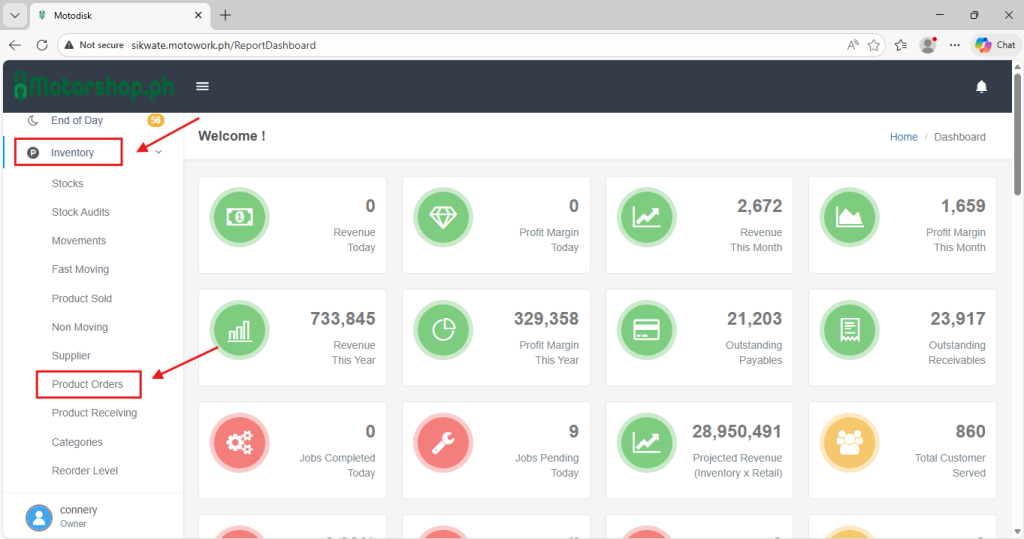Open Product Orders in sidebar
Image resolution: width=1024 pixels, height=539 pixels.
pyautogui.click(x=88, y=384)
